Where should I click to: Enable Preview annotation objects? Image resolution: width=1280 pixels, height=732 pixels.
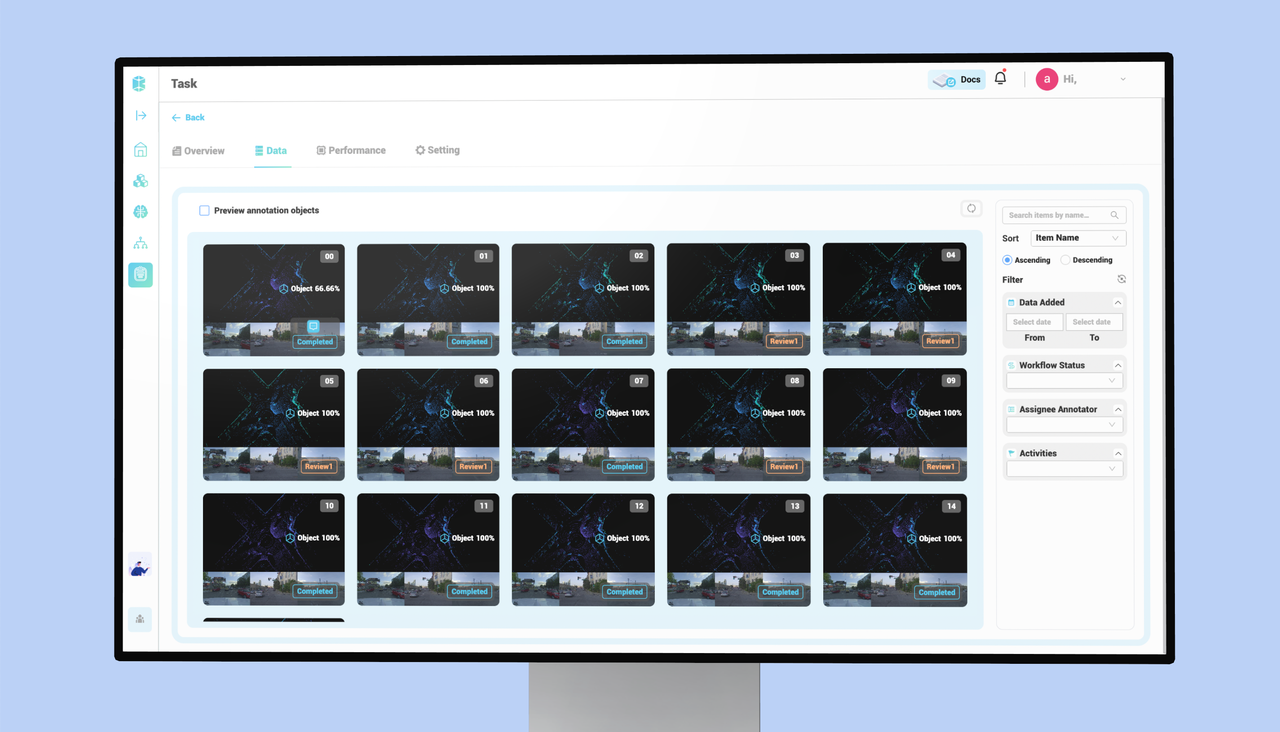tap(204, 210)
